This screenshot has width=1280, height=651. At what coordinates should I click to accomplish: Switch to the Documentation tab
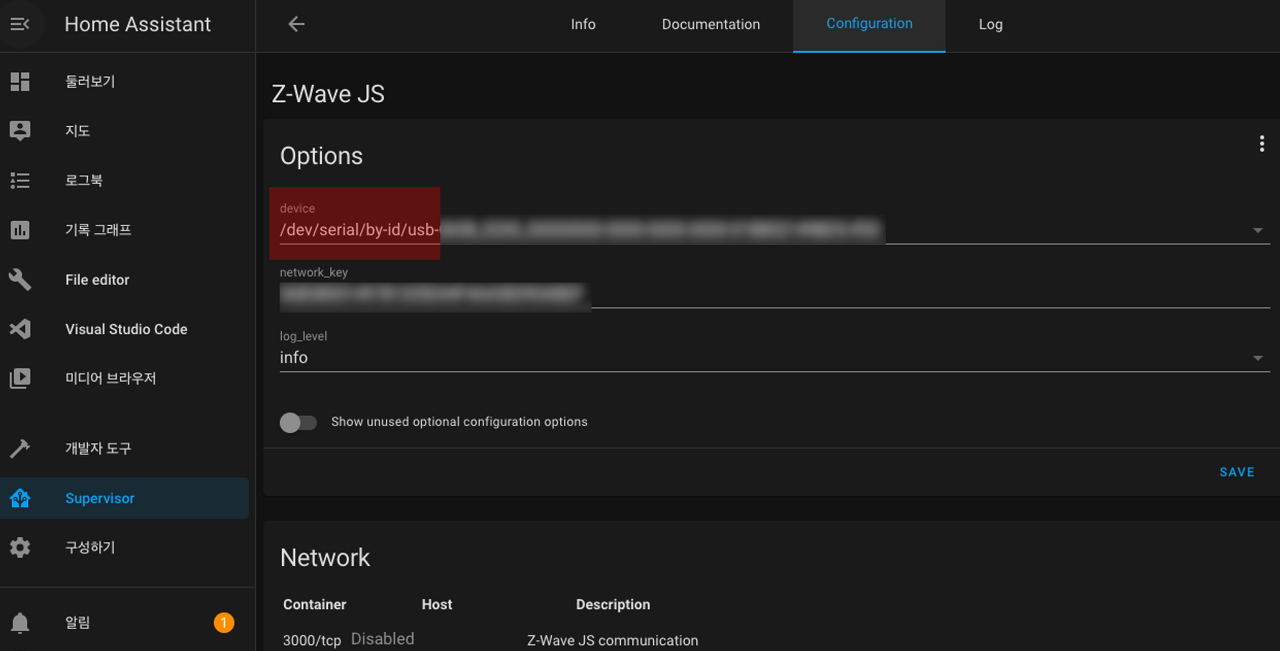tap(711, 24)
